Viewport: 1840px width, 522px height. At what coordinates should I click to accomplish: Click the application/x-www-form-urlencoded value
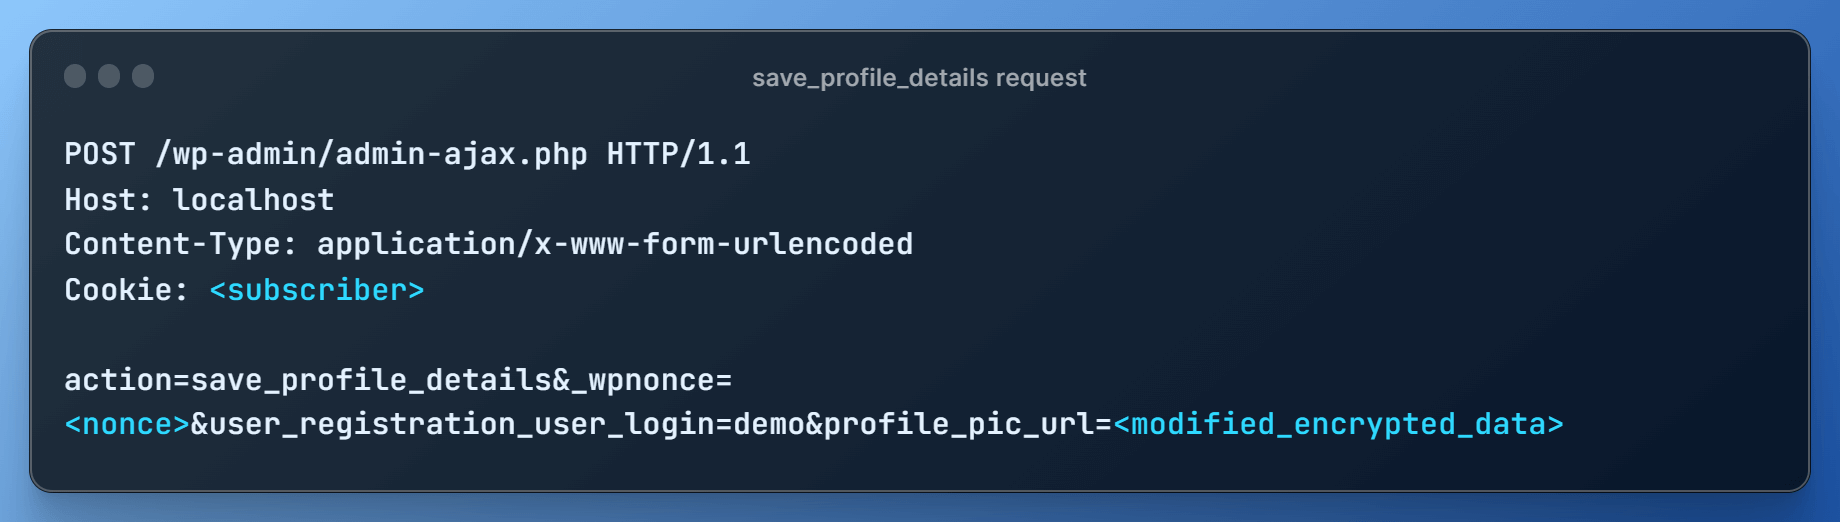(615, 244)
